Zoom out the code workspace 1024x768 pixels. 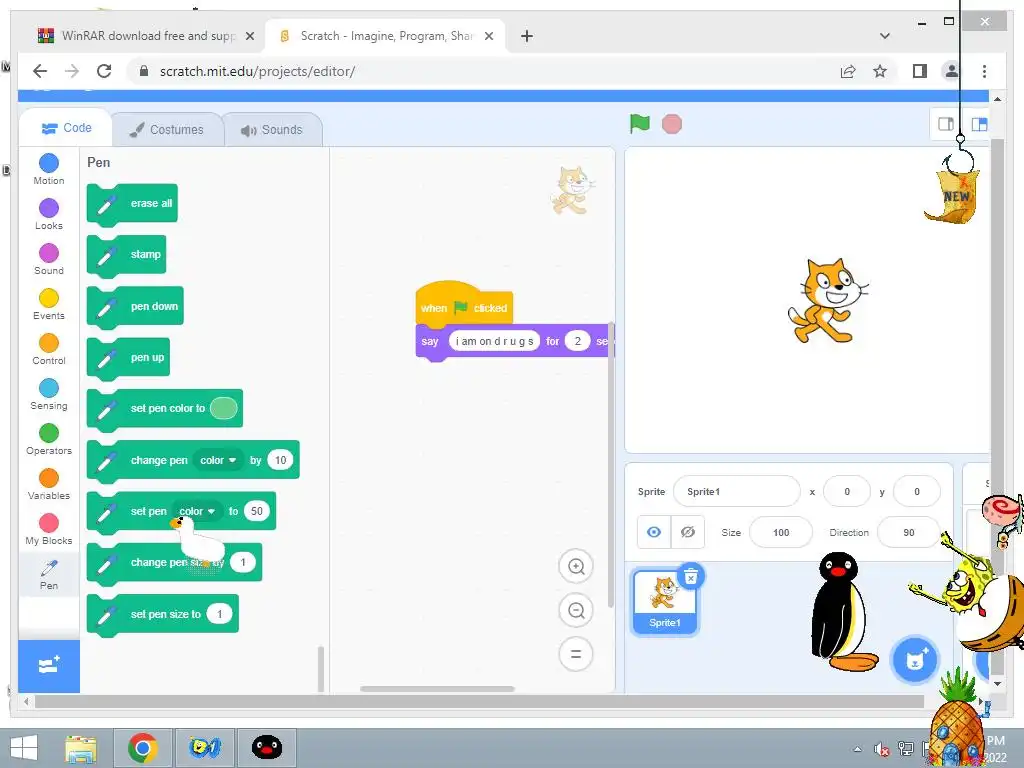(x=576, y=610)
